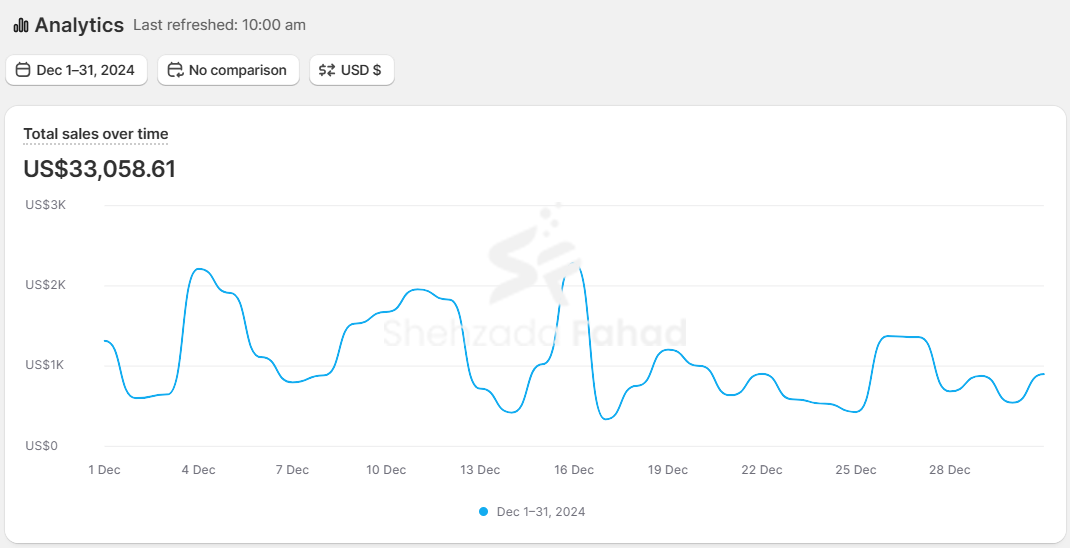The image size is (1070, 548).
Task: Click the Analytics page heading
Action: click(x=79, y=25)
